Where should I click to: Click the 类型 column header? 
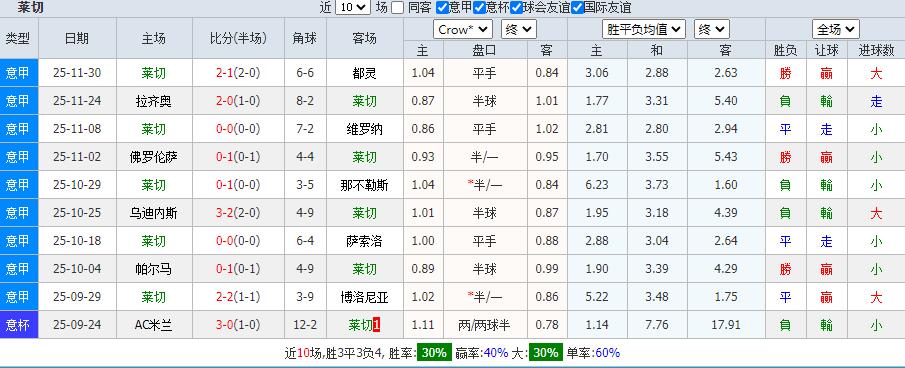[19, 38]
